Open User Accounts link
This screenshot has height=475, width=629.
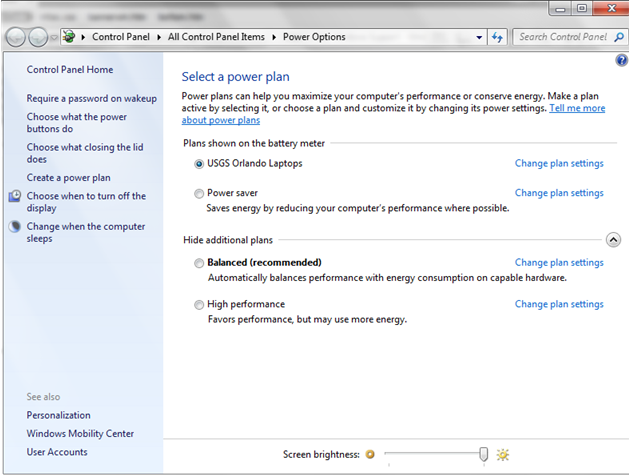(57, 452)
